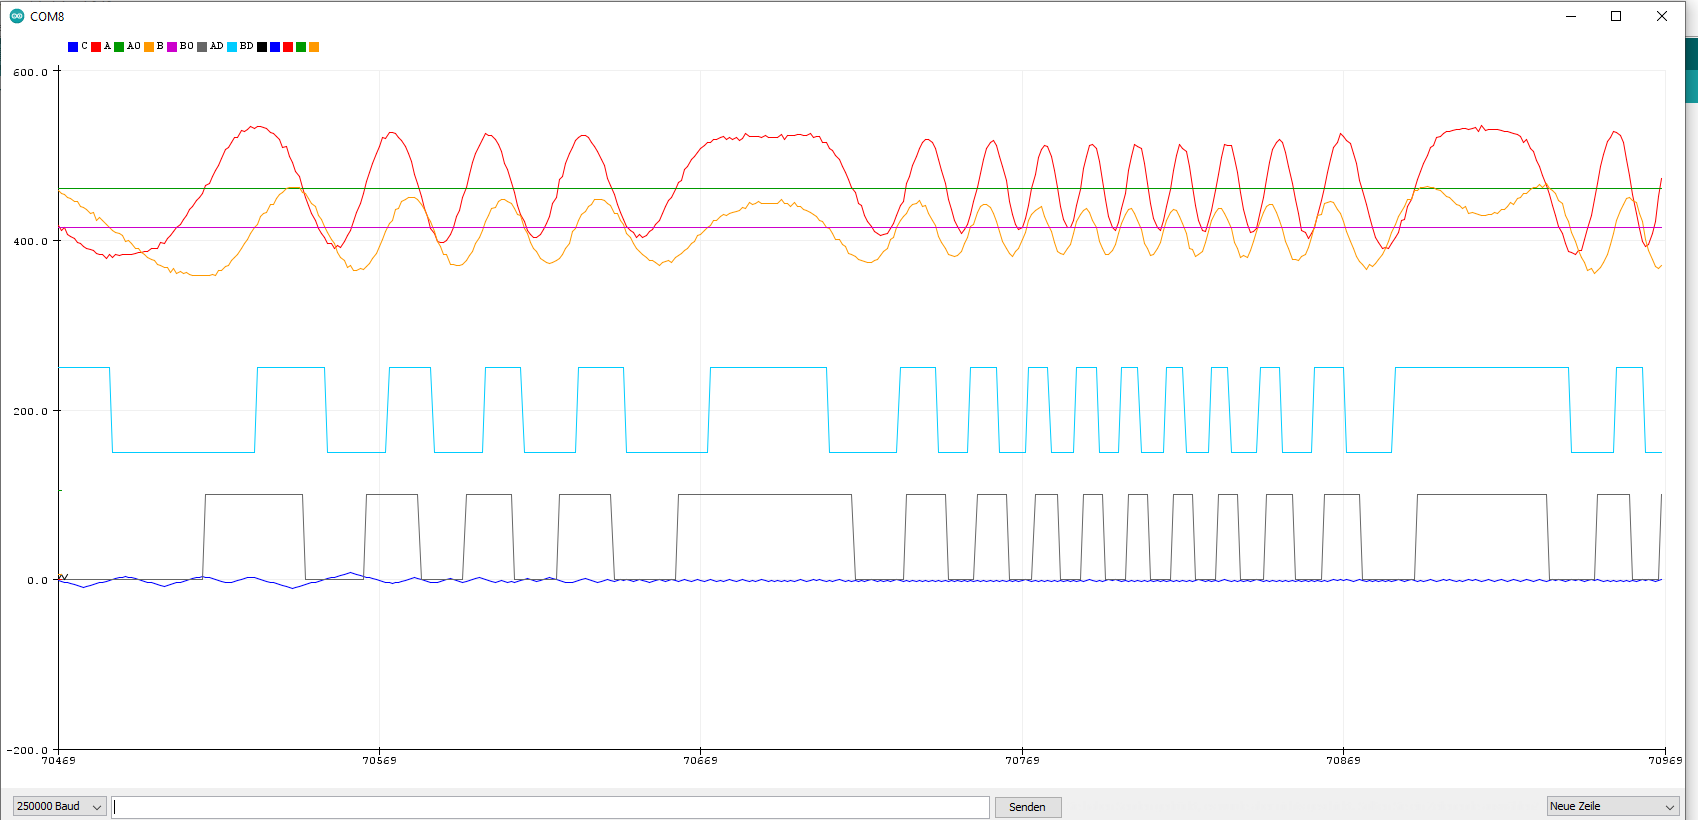Click the y-axis label '-200.0'
The height and width of the screenshot is (820, 1698).
pyautogui.click(x=27, y=750)
